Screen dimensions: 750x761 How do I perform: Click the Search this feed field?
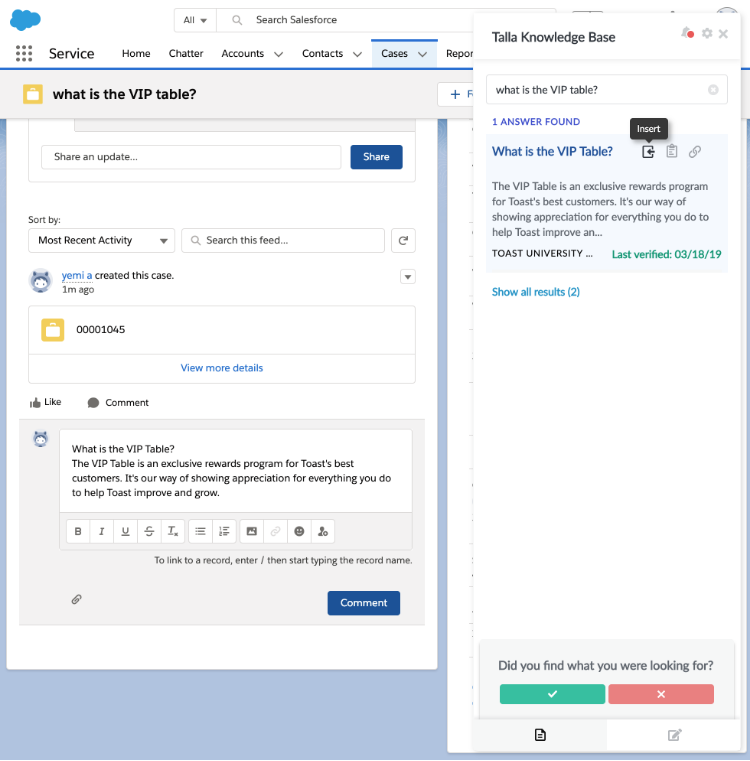(x=283, y=240)
